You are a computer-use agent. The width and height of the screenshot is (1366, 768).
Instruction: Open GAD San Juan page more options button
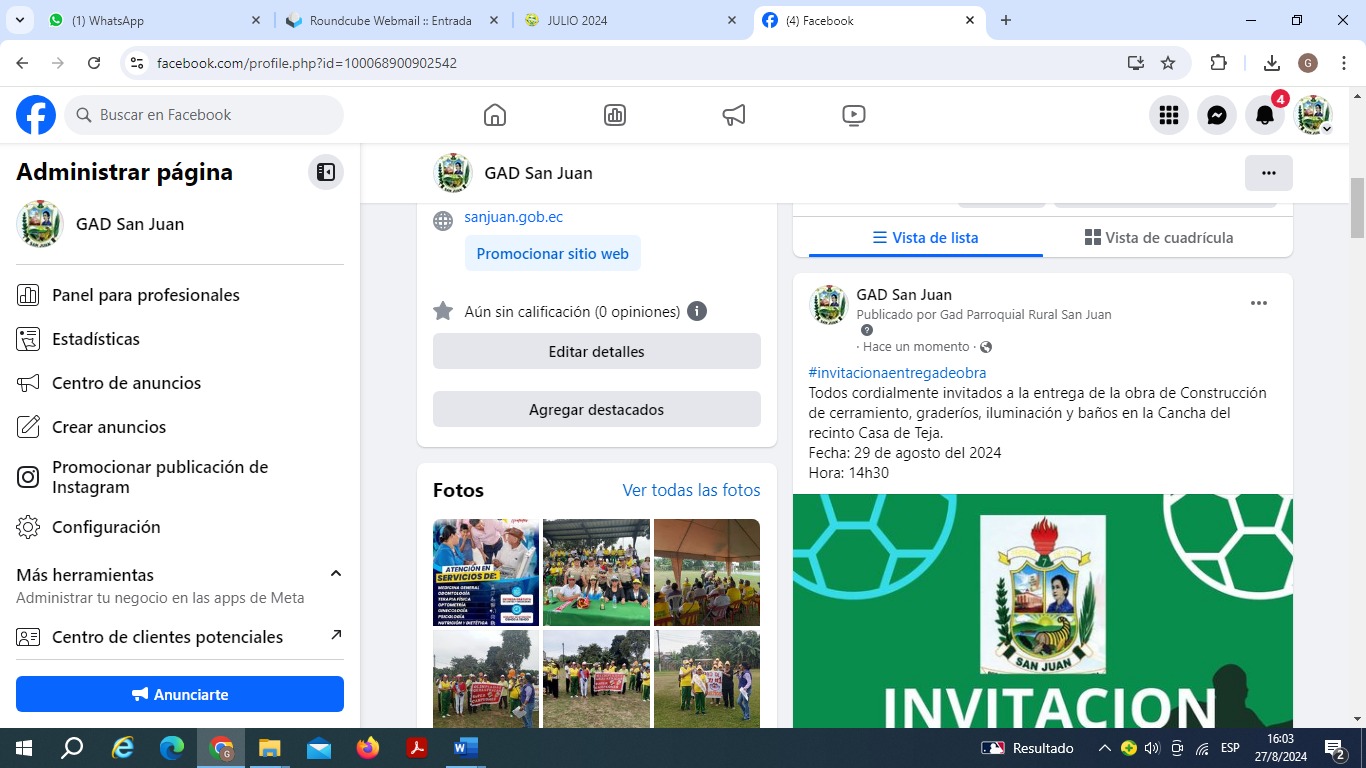[1268, 173]
